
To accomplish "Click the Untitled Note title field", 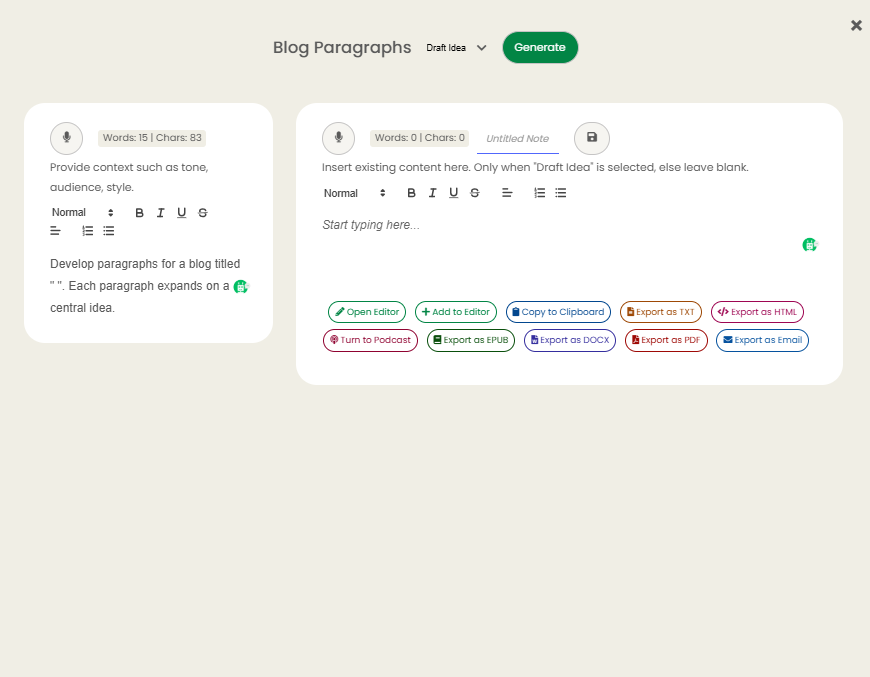I will (x=518, y=139).
